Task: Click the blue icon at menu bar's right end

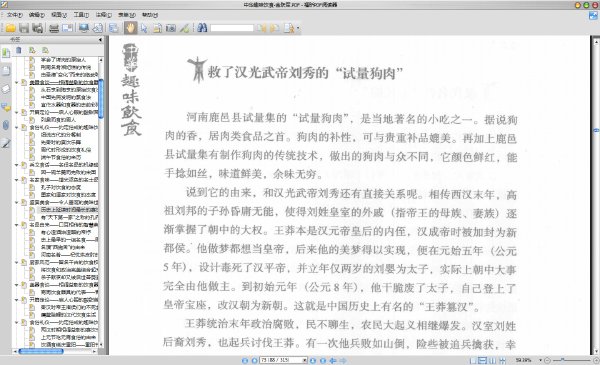Action: [593, 16]
